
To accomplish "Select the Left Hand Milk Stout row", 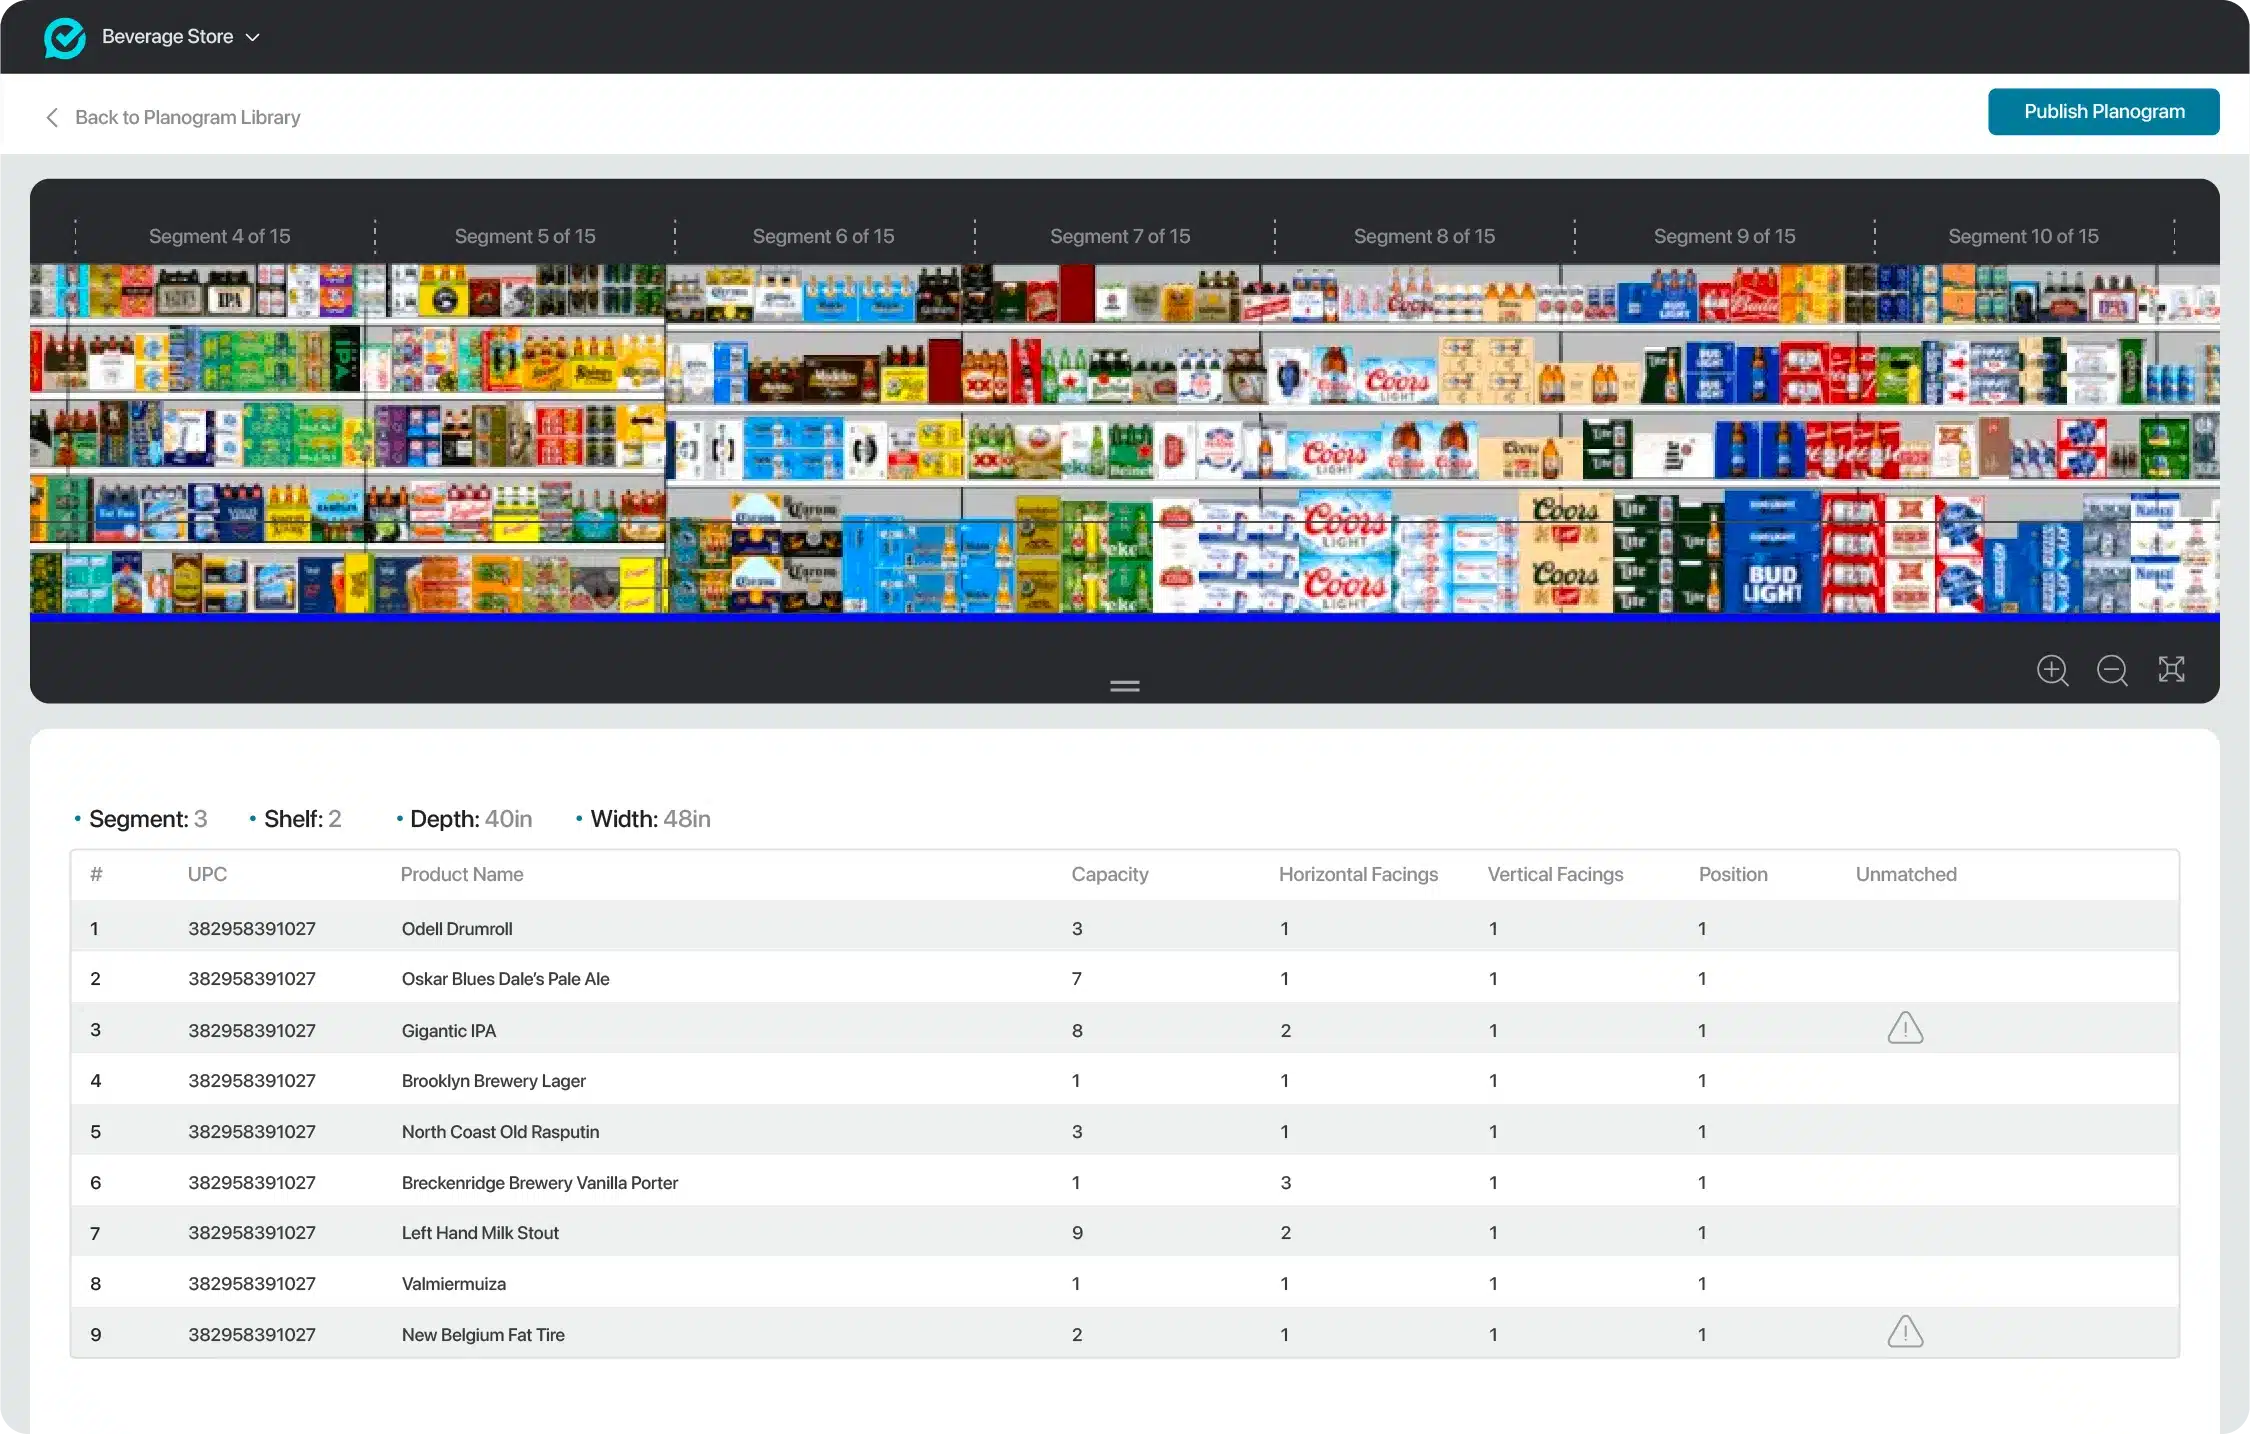I will 1125,1233.
